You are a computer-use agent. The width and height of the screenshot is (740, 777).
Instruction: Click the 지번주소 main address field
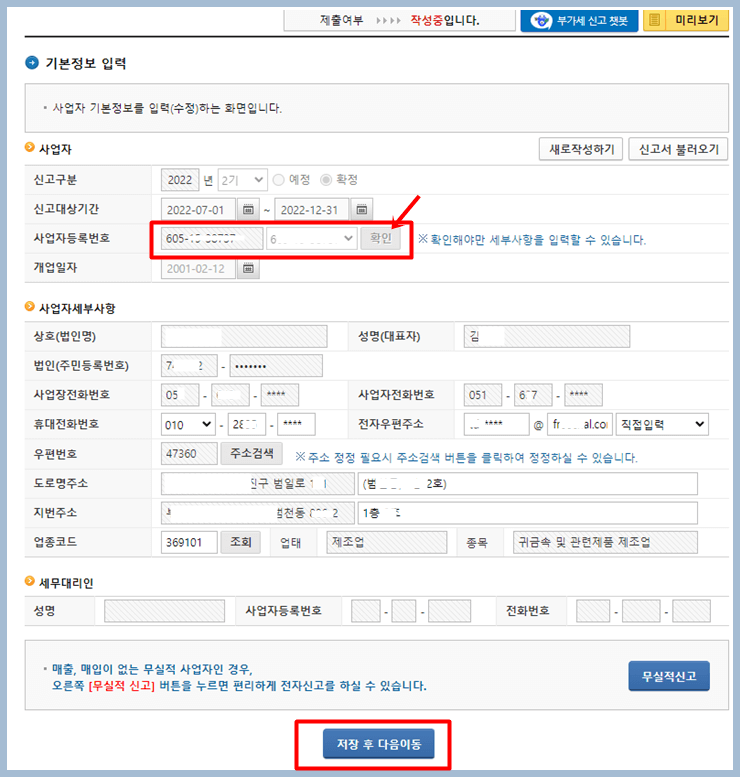(258, 513)
